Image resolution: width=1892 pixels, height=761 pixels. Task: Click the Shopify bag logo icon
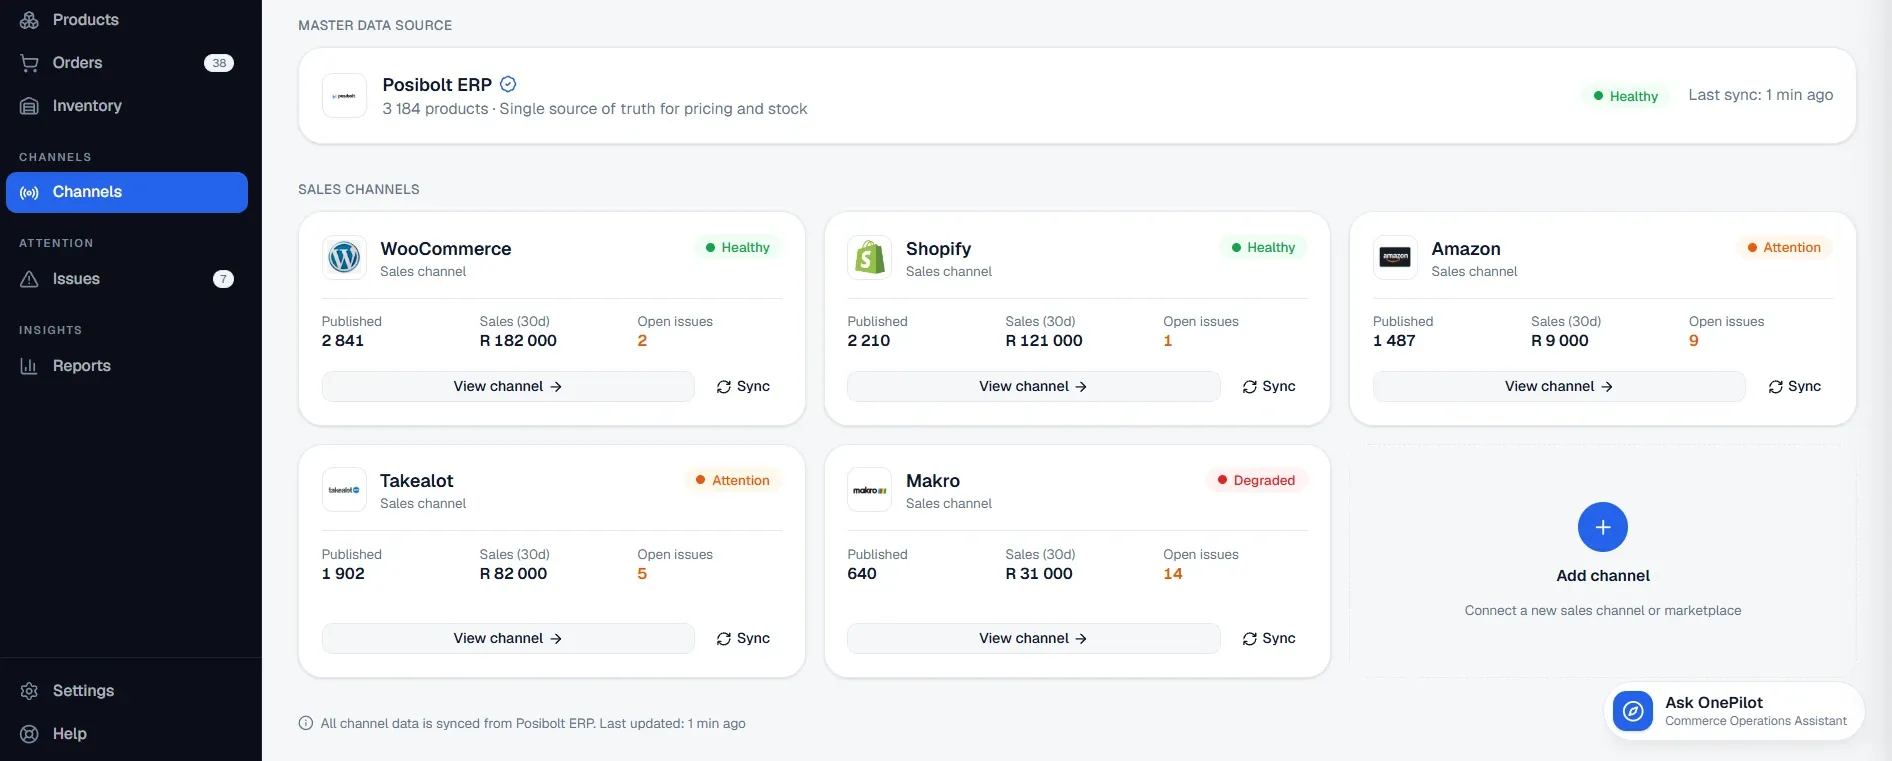(869, 258)
